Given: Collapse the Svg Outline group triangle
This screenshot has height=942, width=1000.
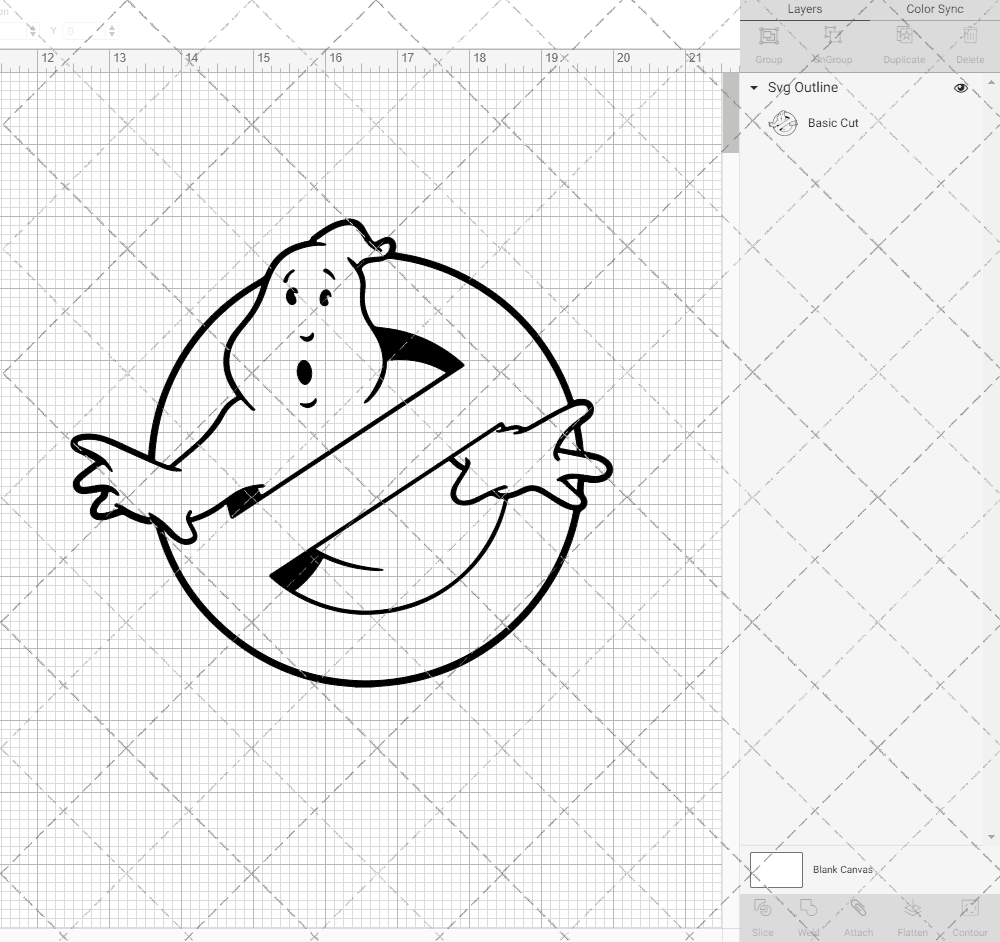Looking at the screenshot, I should pos(753,88).
